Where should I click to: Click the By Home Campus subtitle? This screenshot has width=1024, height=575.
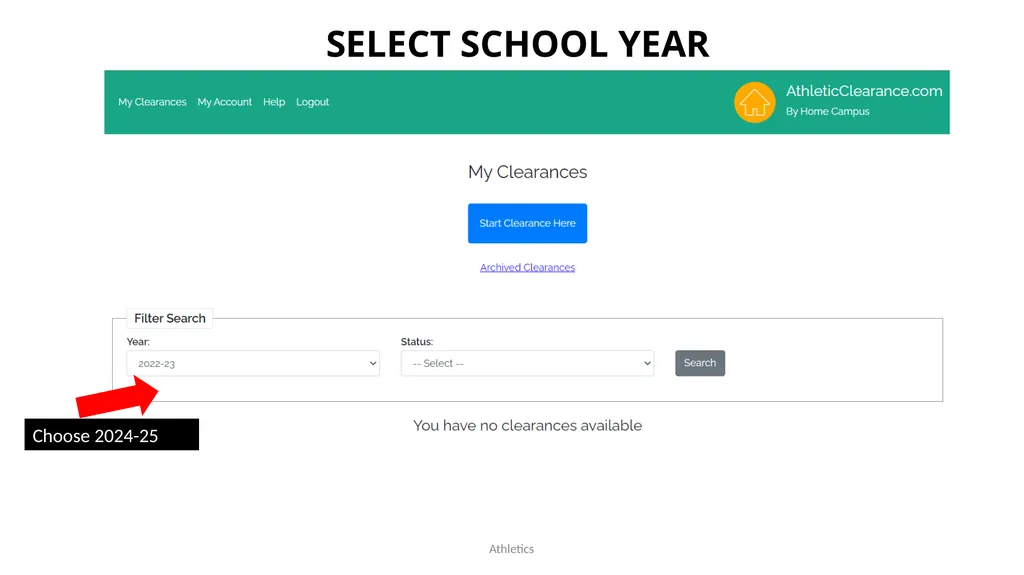tap(827, 112)
